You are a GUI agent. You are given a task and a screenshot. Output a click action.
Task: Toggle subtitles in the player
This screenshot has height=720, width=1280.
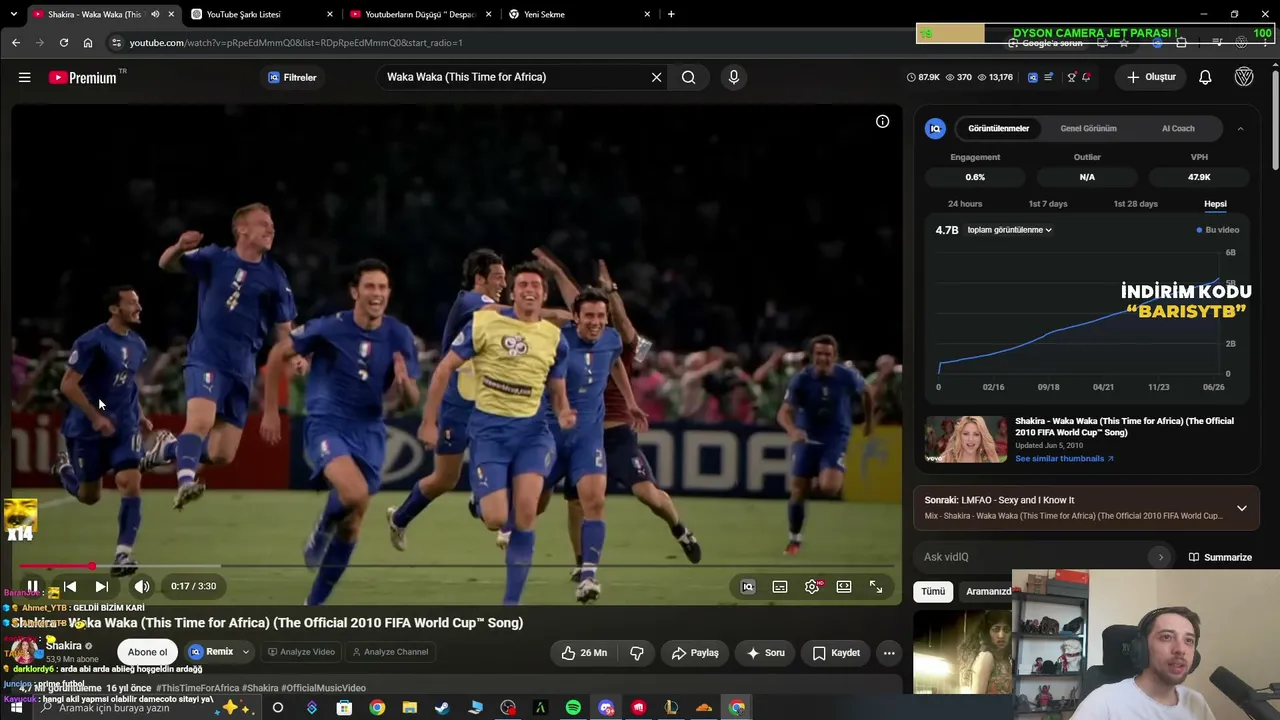click(x=780, y=587)
